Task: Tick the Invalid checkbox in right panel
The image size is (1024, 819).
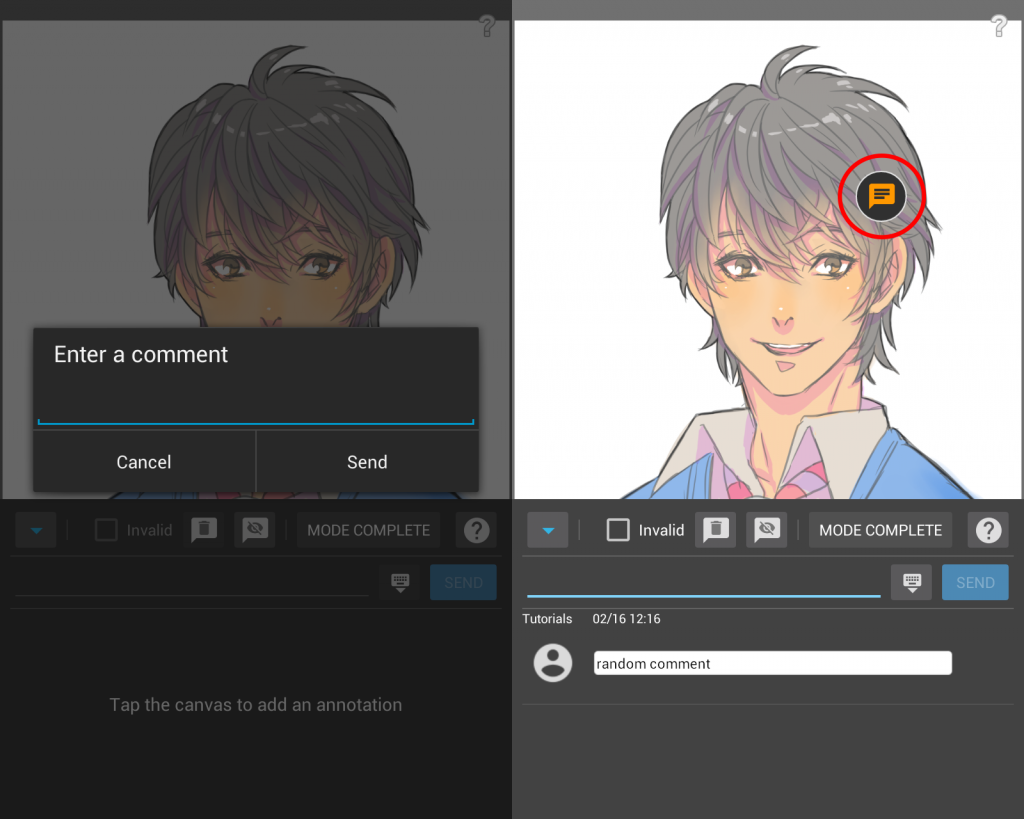Action: (618, 530)
